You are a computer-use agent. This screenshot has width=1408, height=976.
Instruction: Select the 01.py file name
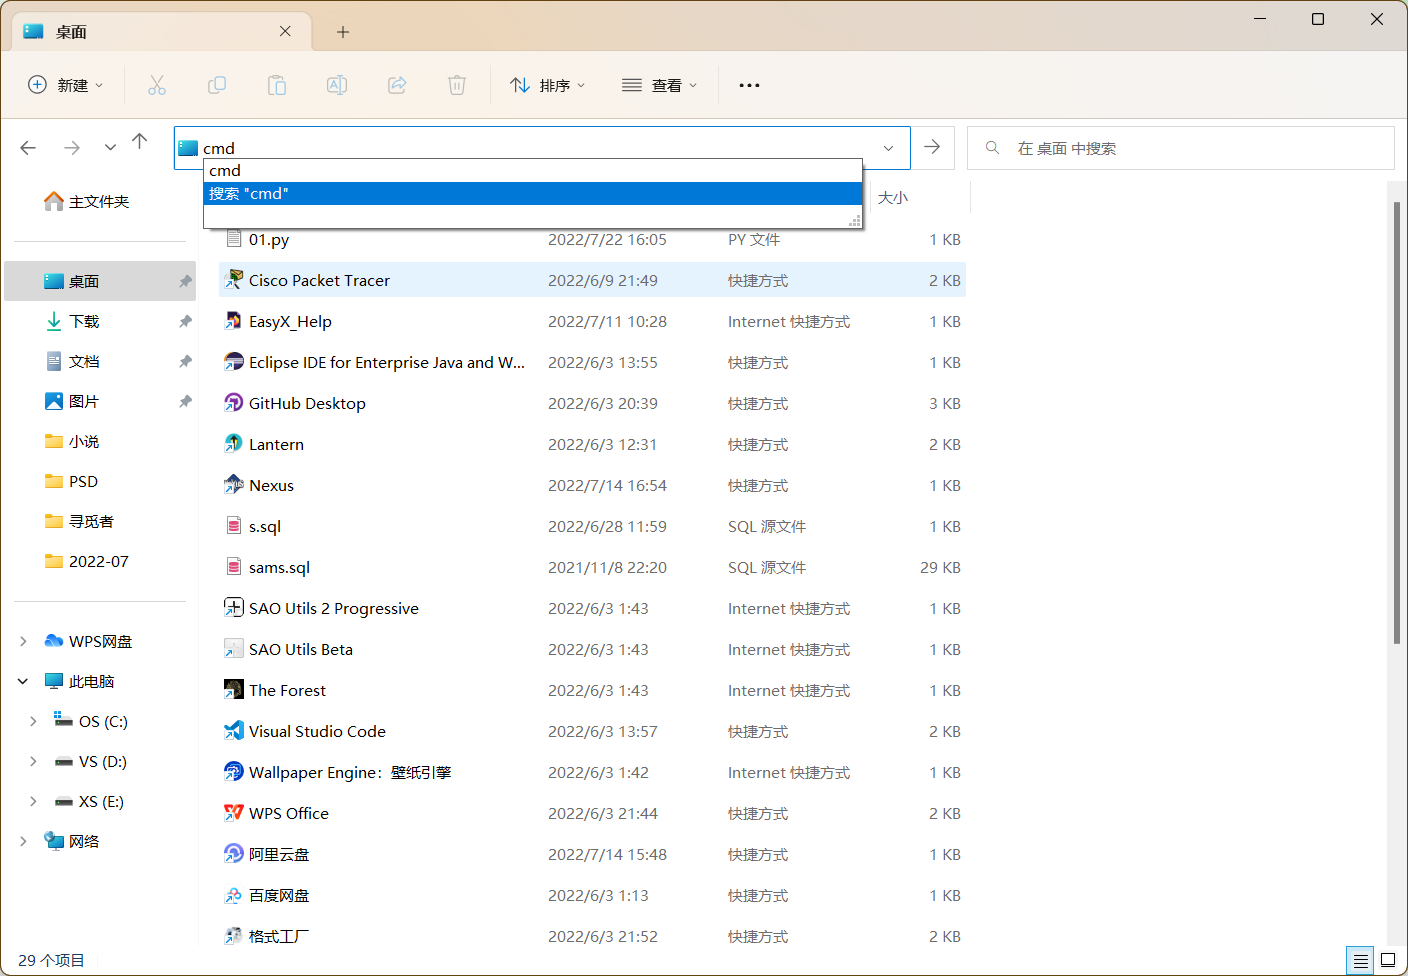pos(269,239)
